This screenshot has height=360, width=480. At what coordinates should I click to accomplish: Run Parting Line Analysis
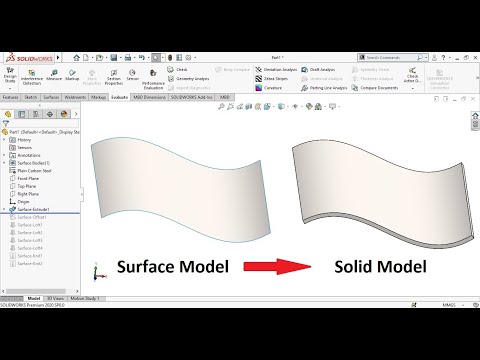pos(324,88)
